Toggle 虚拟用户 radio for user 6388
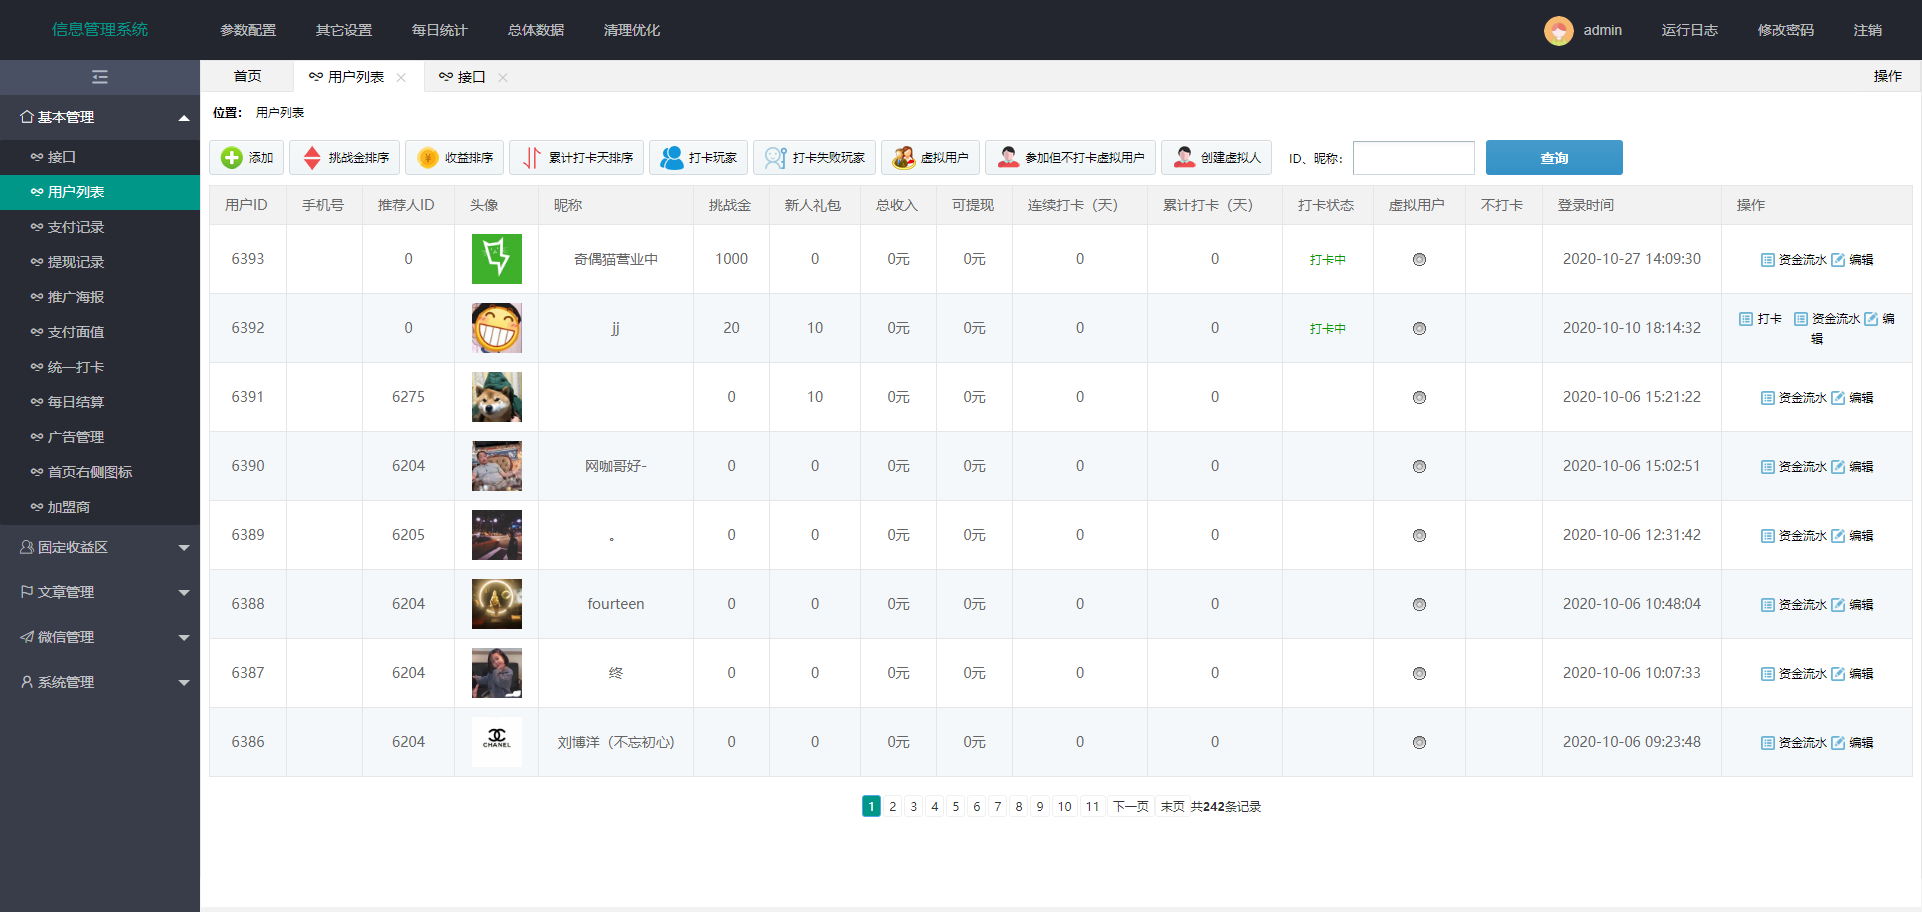1922x912 pixels. (x=1419, y=605)
